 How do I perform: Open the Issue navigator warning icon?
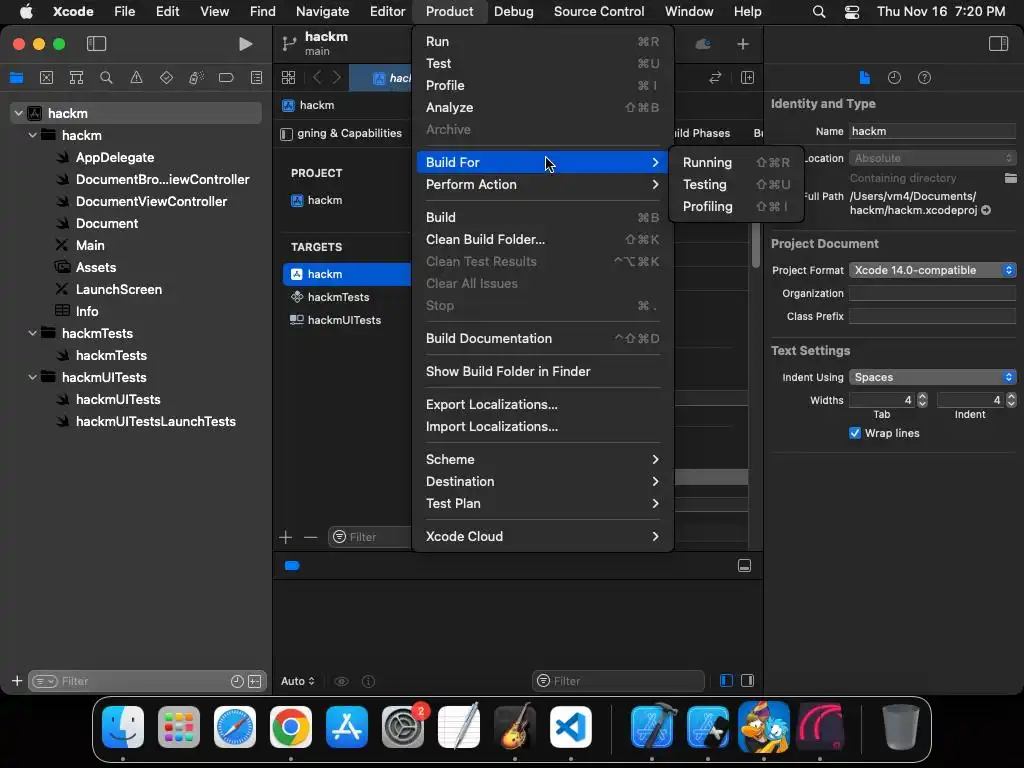[136, 78]
